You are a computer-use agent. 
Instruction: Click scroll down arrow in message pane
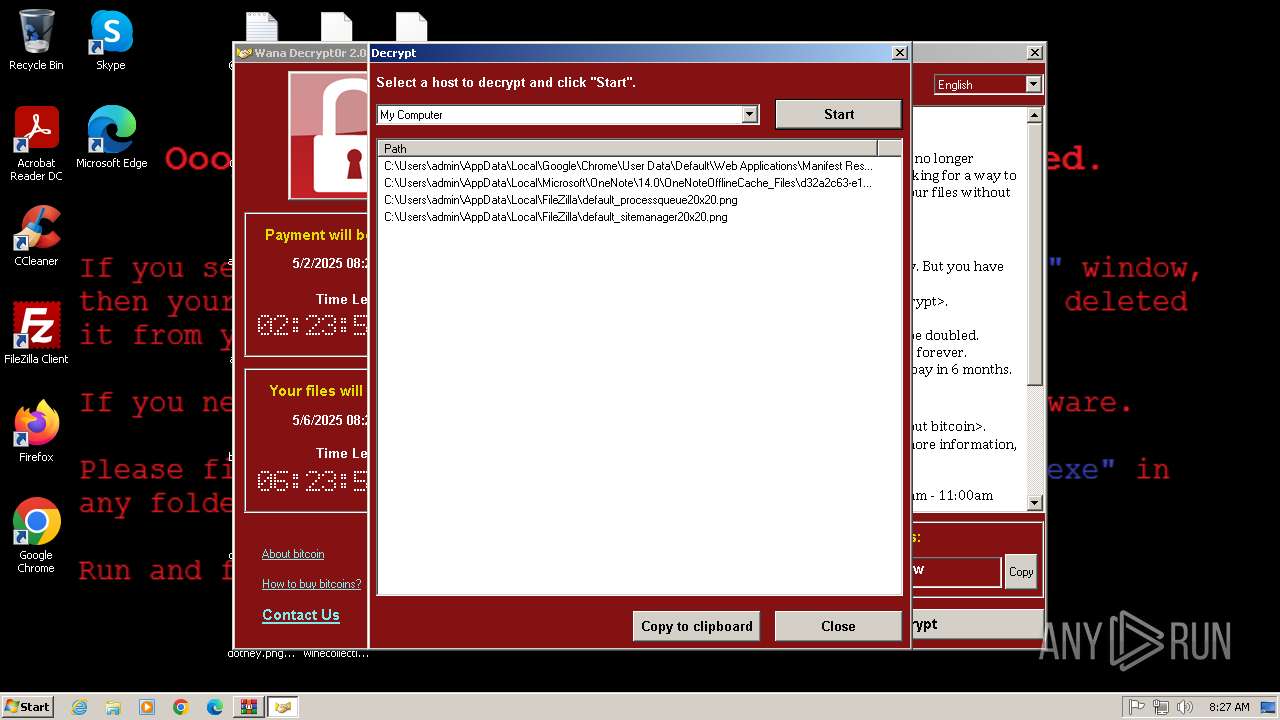tap(1035, 503)
